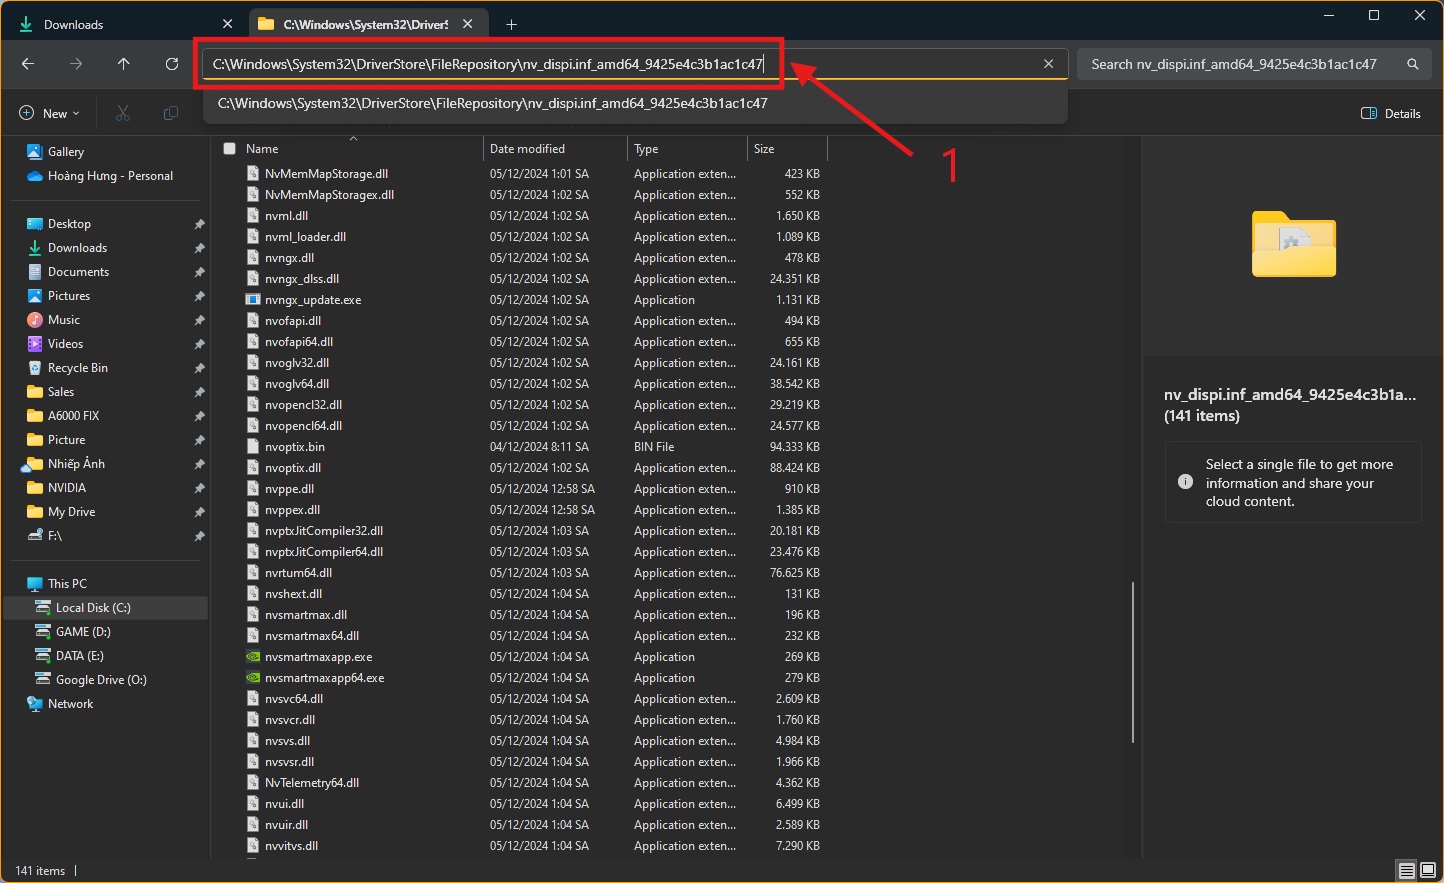The width and height of the screenshot is (1444, 883).
Task: Go up one folder level
Action: pyautogui.click(x=124, y=64)
